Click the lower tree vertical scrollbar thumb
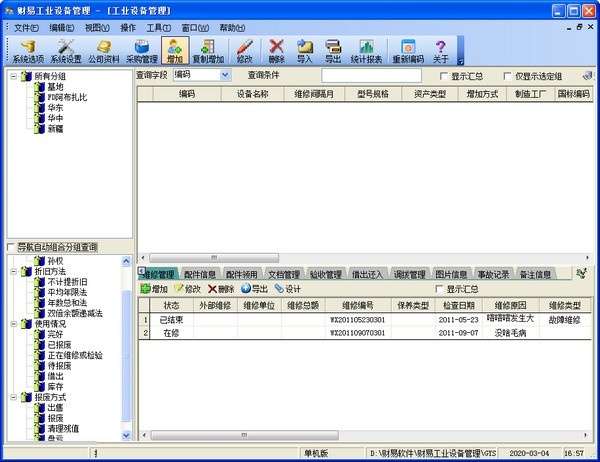The width and height of the screenshot is (600, 462). tap(126, 356)
